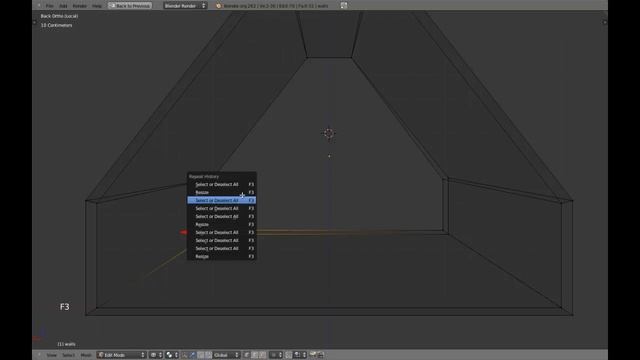640x360 pixels.
Task: Open the Select menu in 3D viewport header
Action: click(x=69, y=355)
